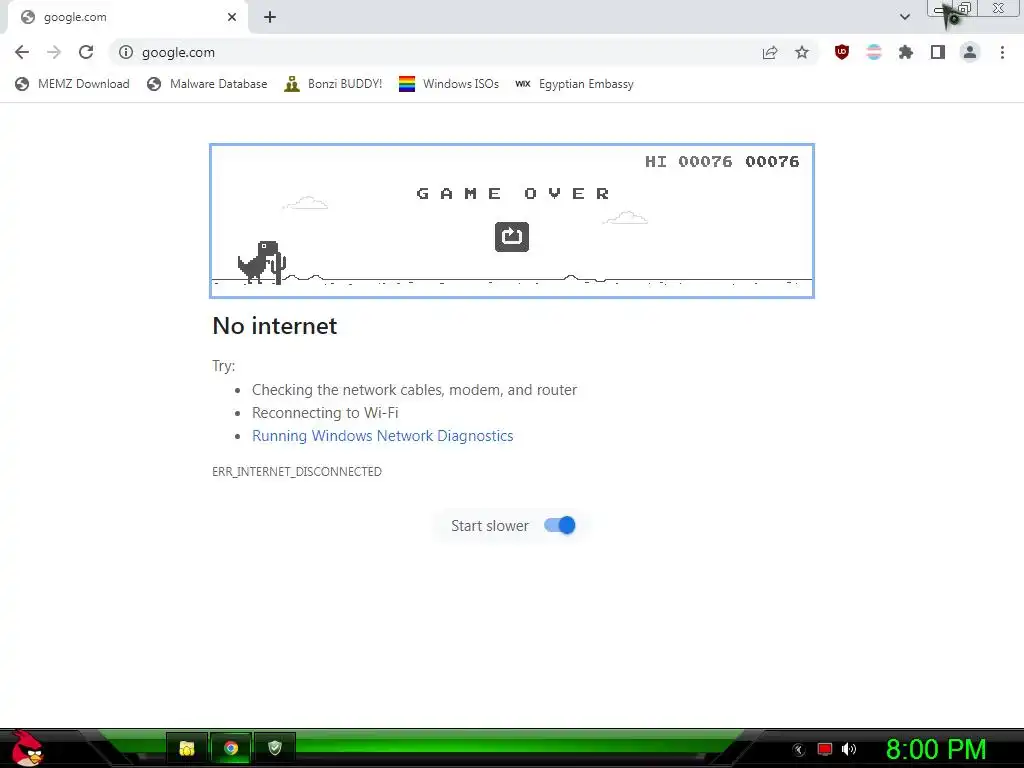Restart the dino game with replay button

[x=512, y=236]
